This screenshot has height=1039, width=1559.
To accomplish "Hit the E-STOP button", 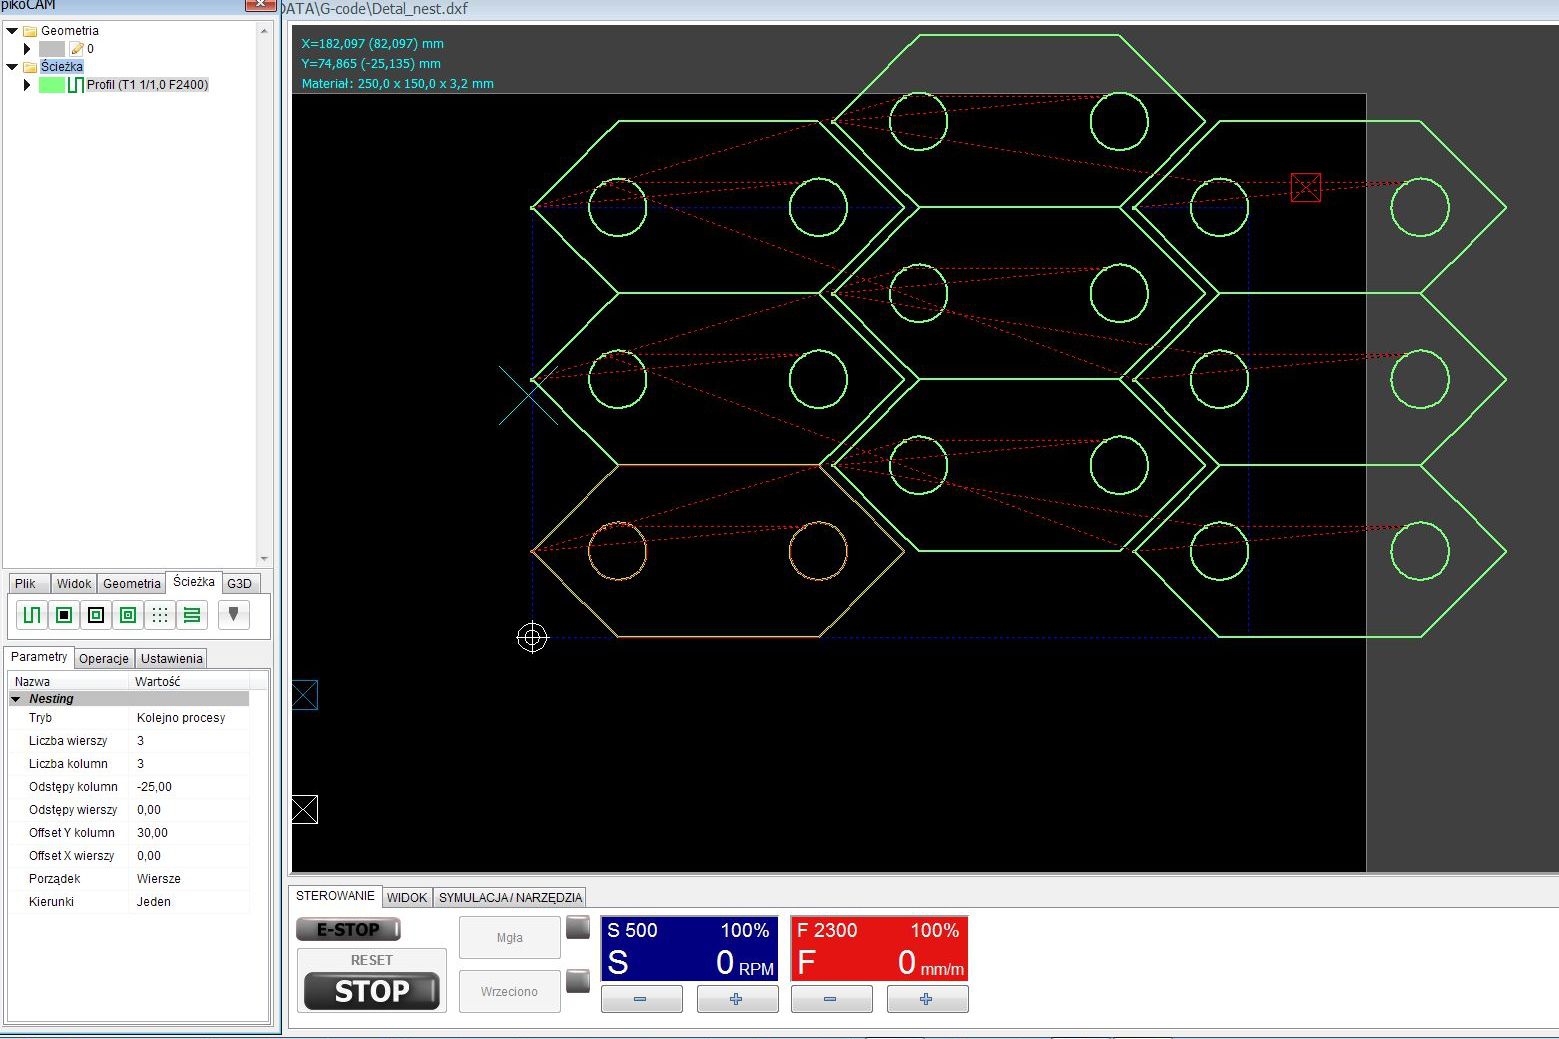I will (x=348, y=929).
